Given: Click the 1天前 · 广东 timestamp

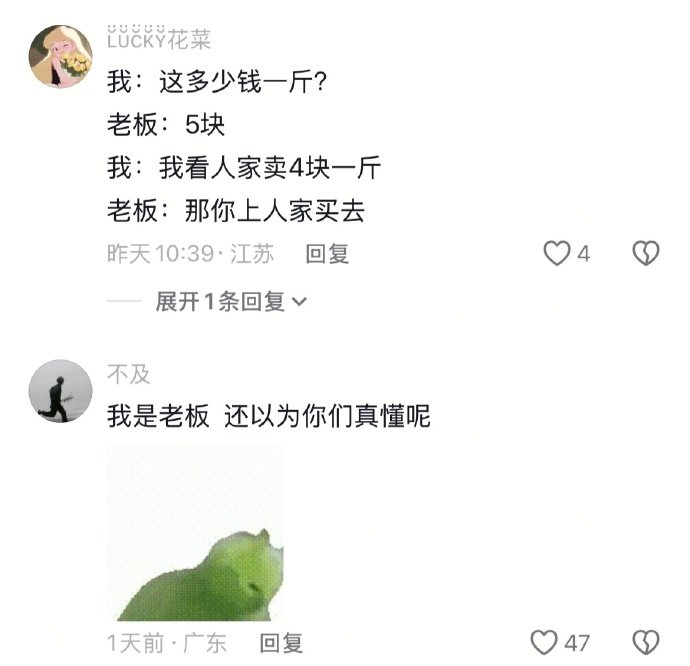Looking at the screenshot, I should coord(167,643).
